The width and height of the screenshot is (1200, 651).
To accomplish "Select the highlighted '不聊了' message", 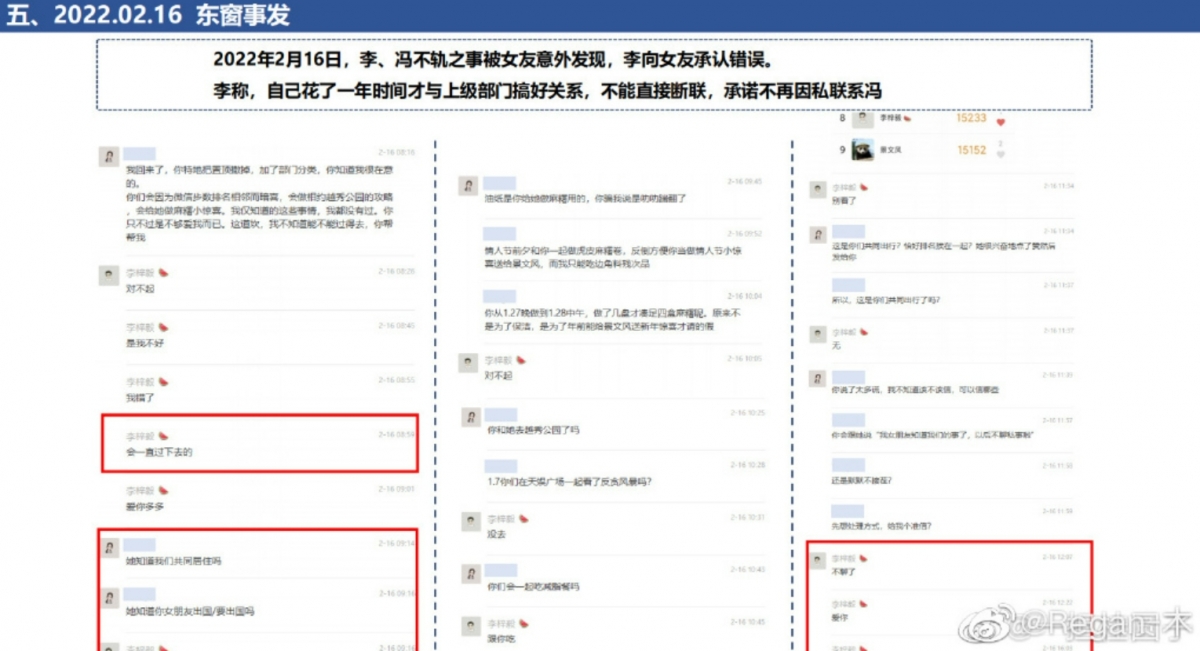I will tap(844, 572).
